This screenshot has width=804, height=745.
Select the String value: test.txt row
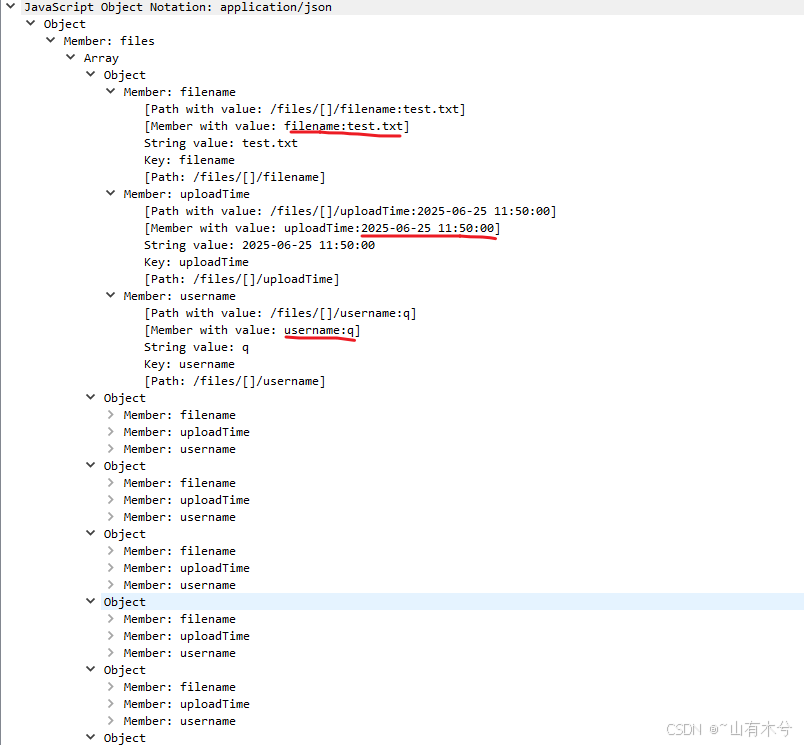click(220, 143)
